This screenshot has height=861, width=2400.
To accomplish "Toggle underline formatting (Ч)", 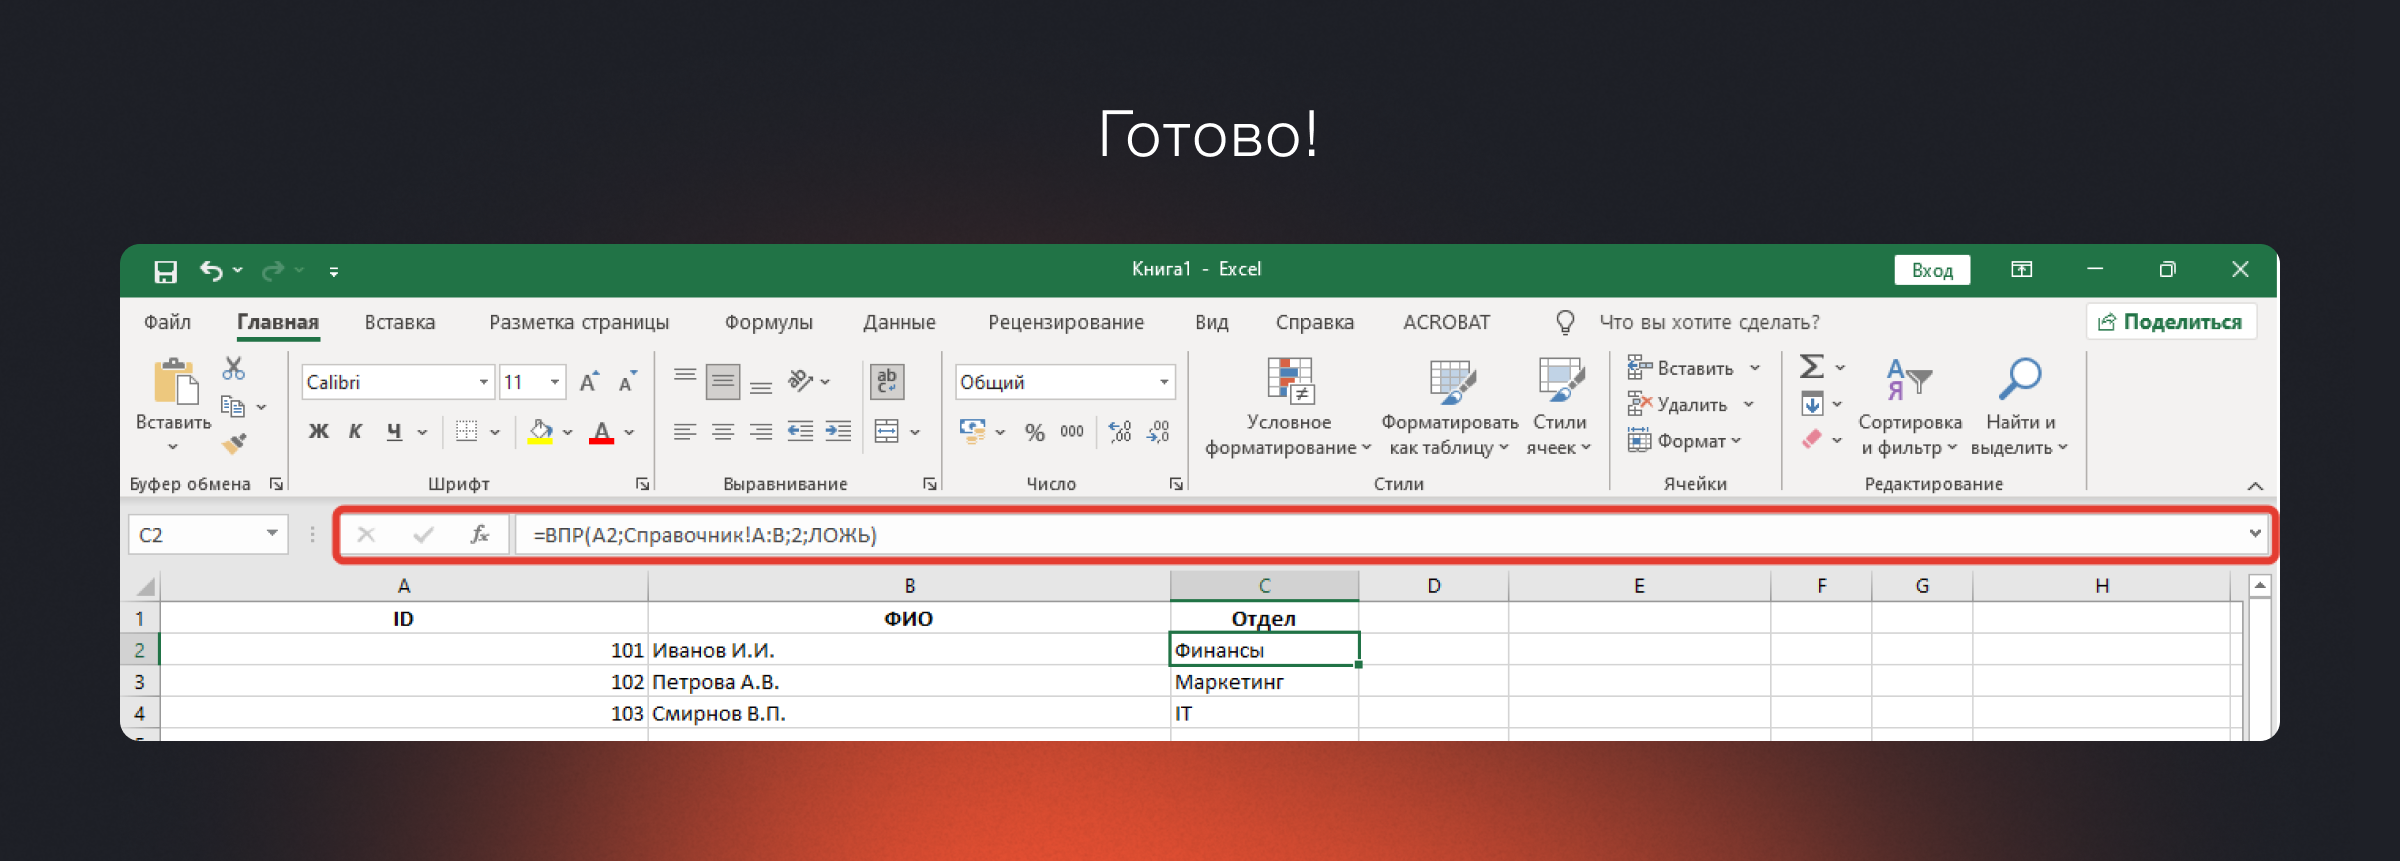I will [394, 432].
